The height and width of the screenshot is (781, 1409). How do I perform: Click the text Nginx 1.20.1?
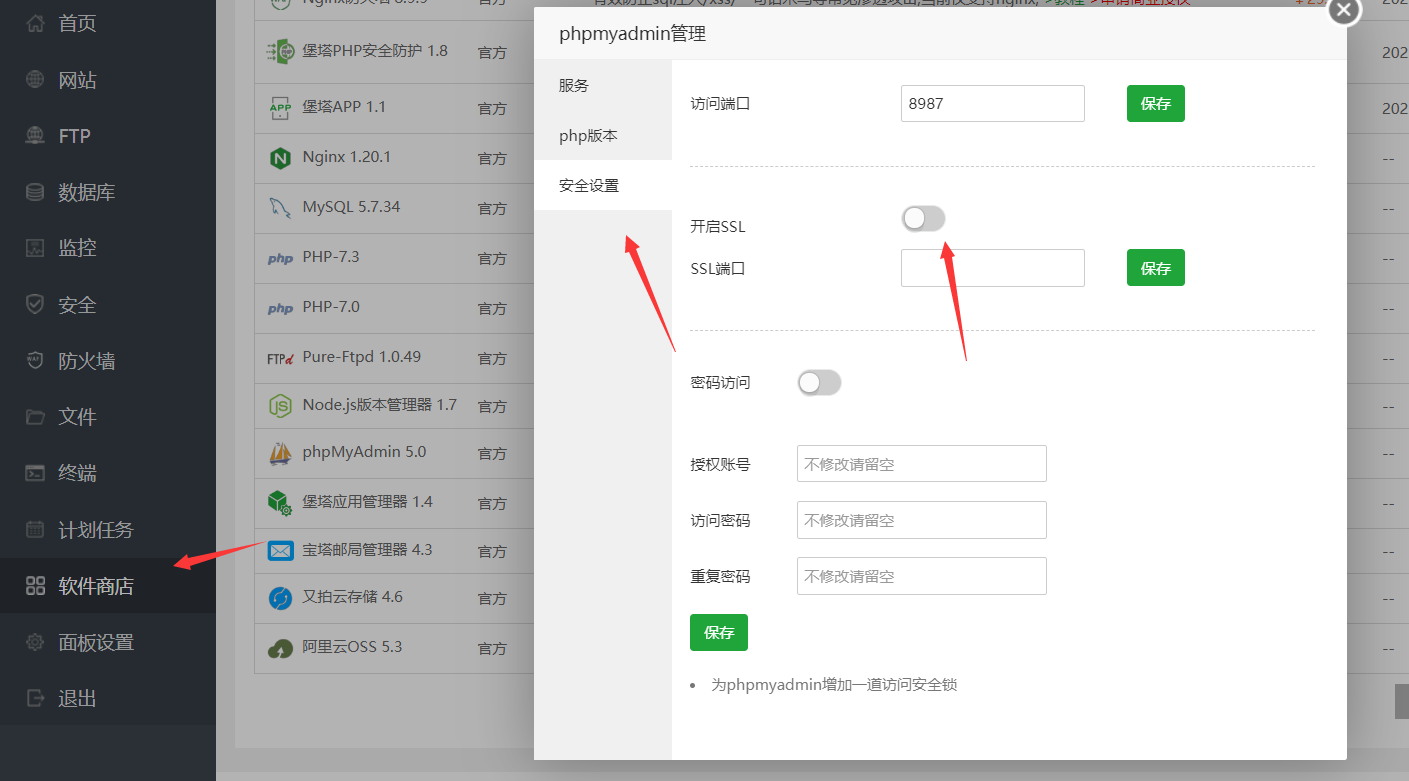pyautogui.click(x=346, y=157)
